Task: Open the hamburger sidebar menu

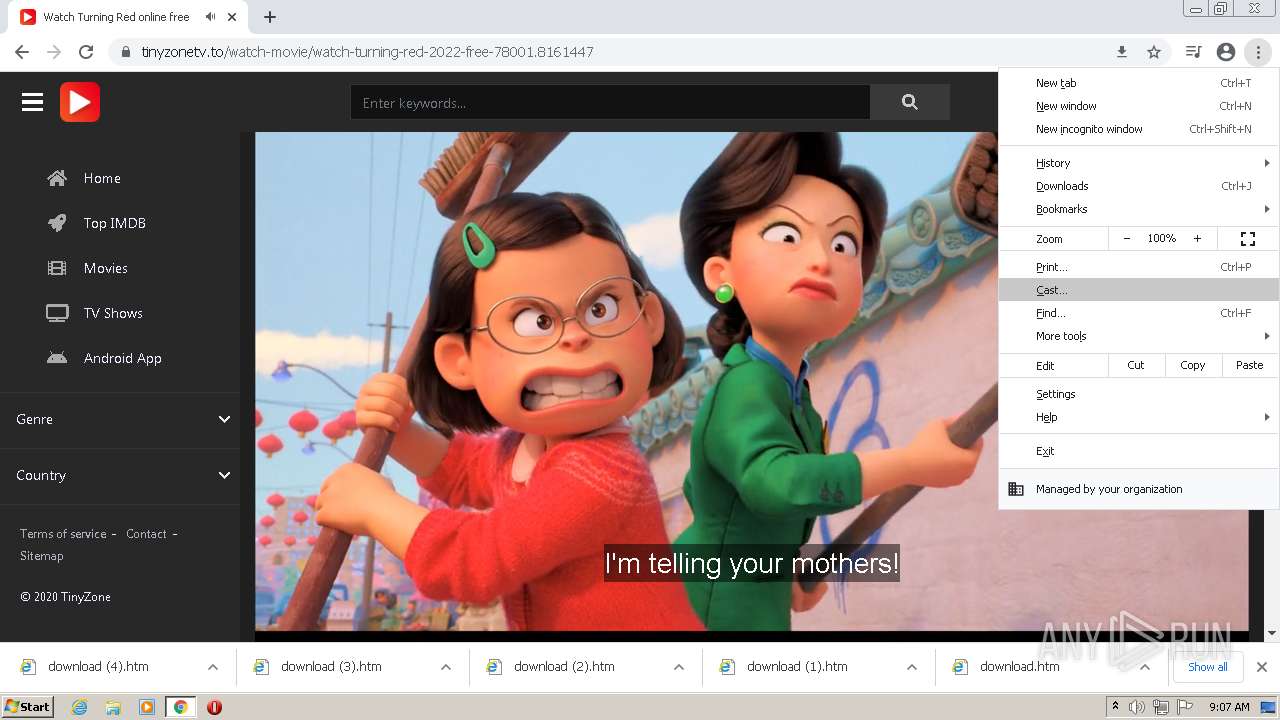Action: 32,102
